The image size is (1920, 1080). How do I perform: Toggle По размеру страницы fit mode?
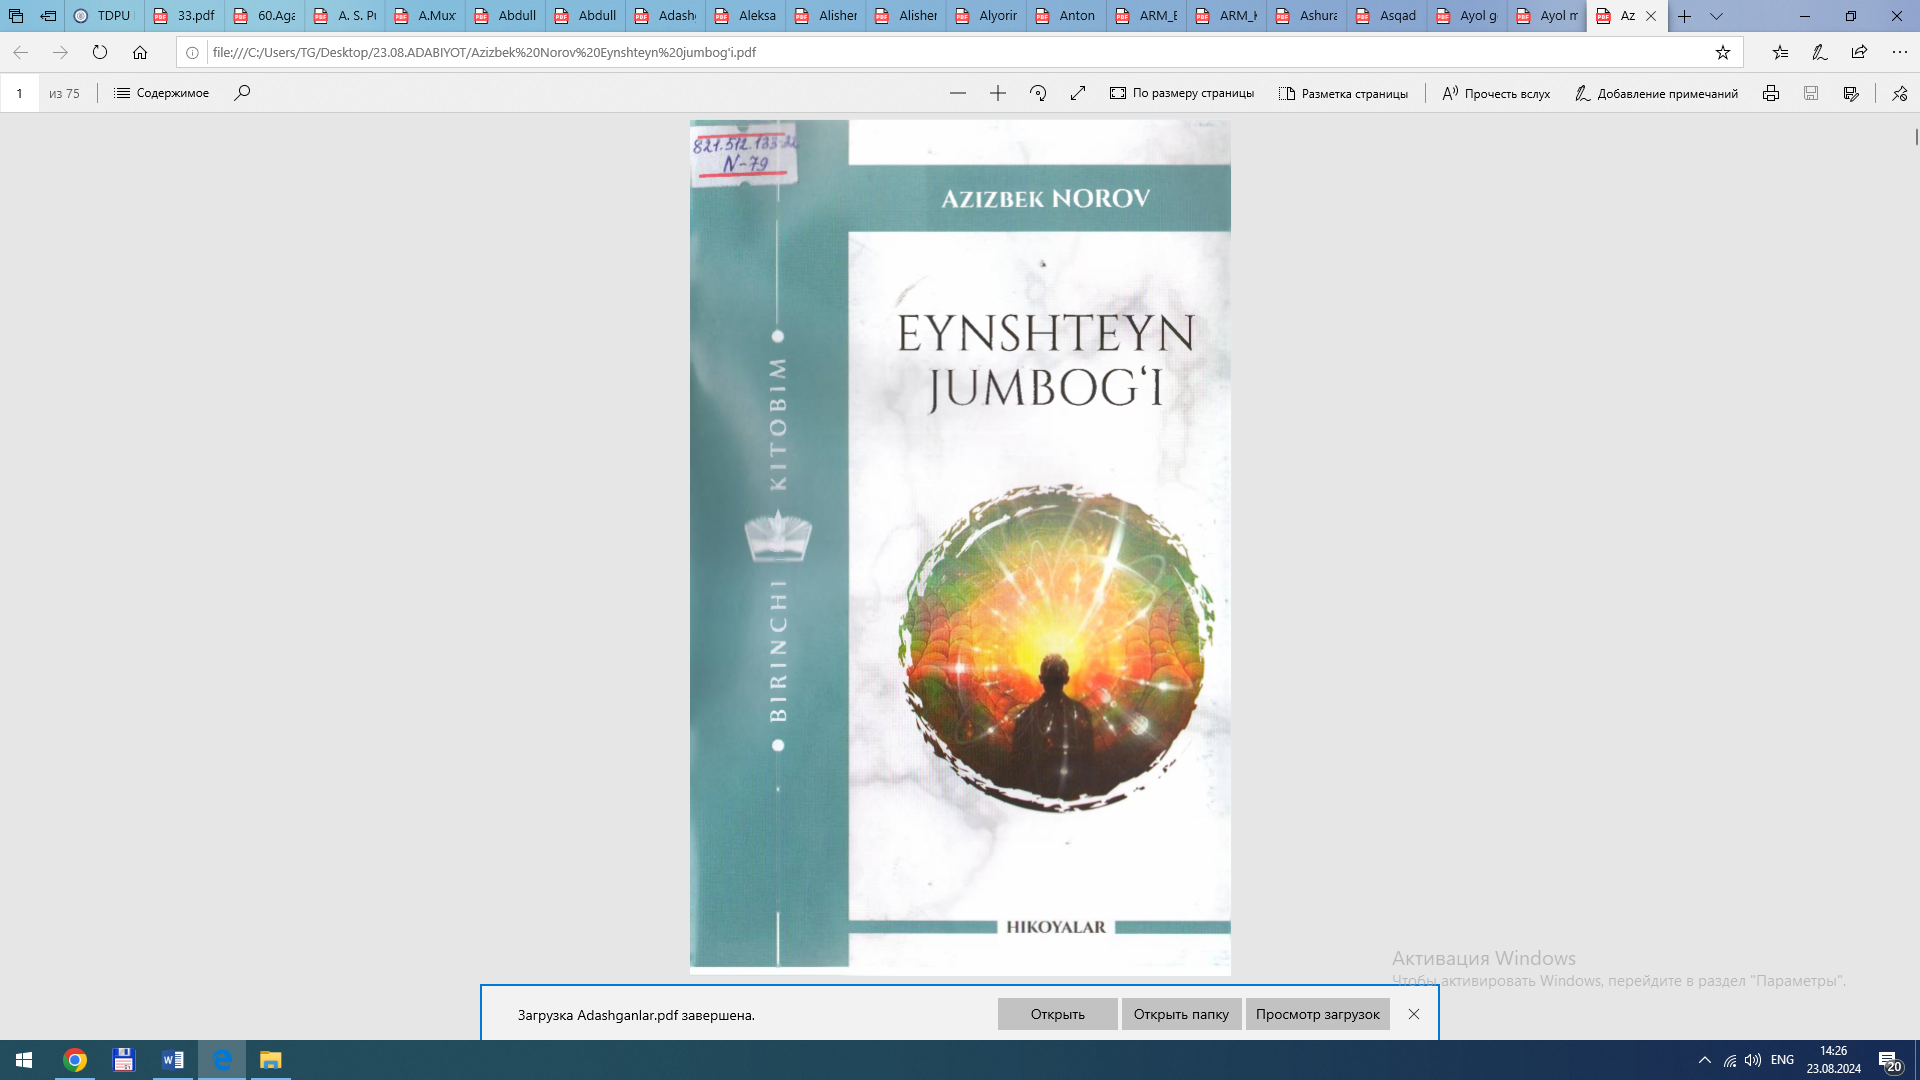[x=1183, y=93]
